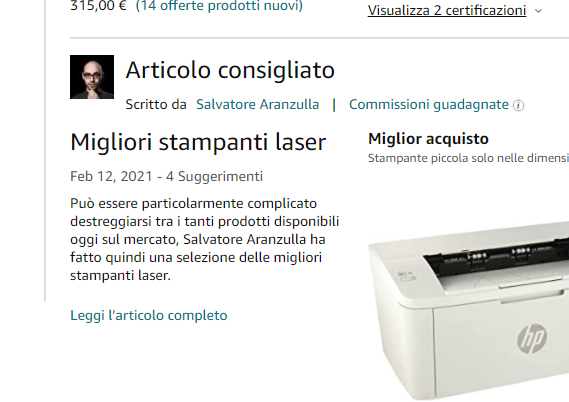Click the Articolo consigliato heading
The width and height of the screenshot is (569, 402).
[230, 70]
